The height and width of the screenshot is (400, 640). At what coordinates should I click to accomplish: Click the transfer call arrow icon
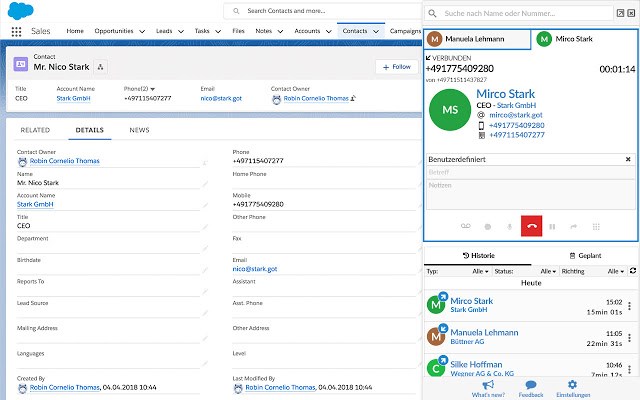(574, 227)
